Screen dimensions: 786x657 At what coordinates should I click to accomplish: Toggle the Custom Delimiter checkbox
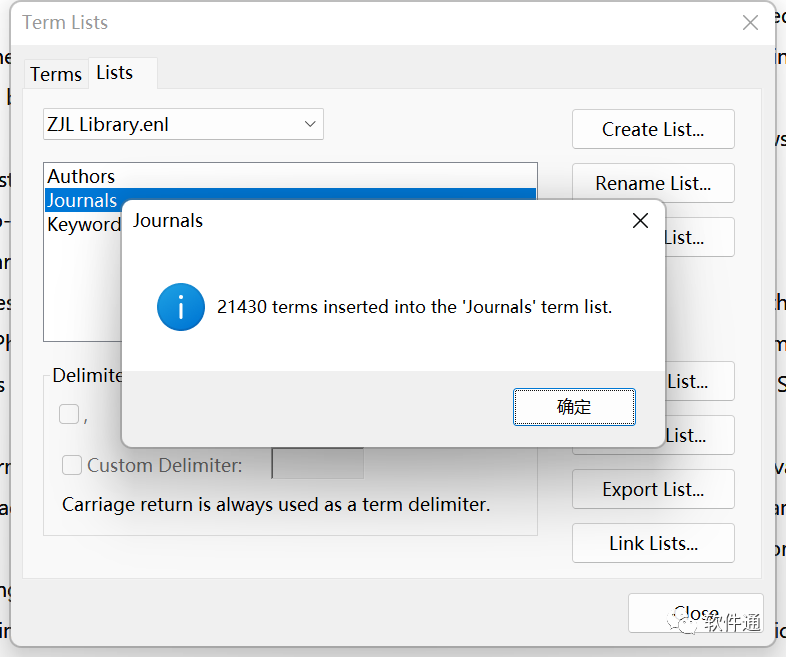(x=72, y=465)
